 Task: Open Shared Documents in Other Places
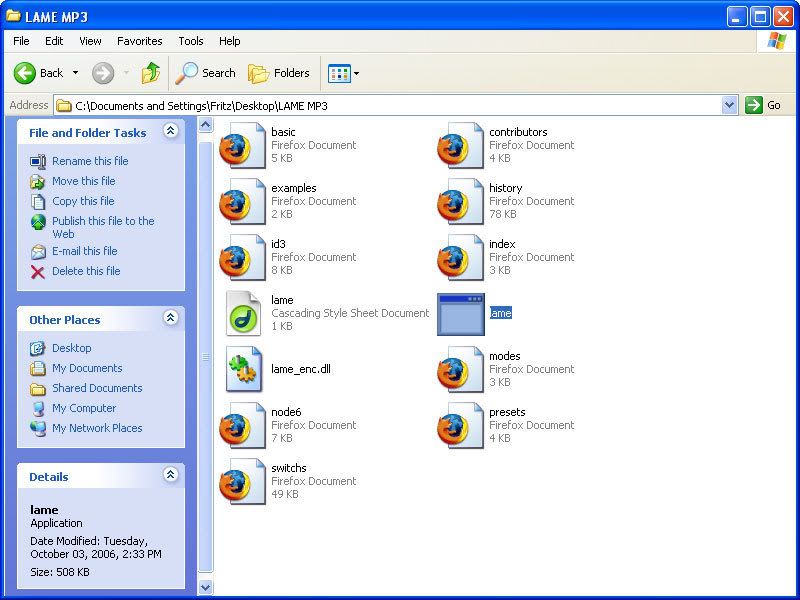click(x=97, y=388)
